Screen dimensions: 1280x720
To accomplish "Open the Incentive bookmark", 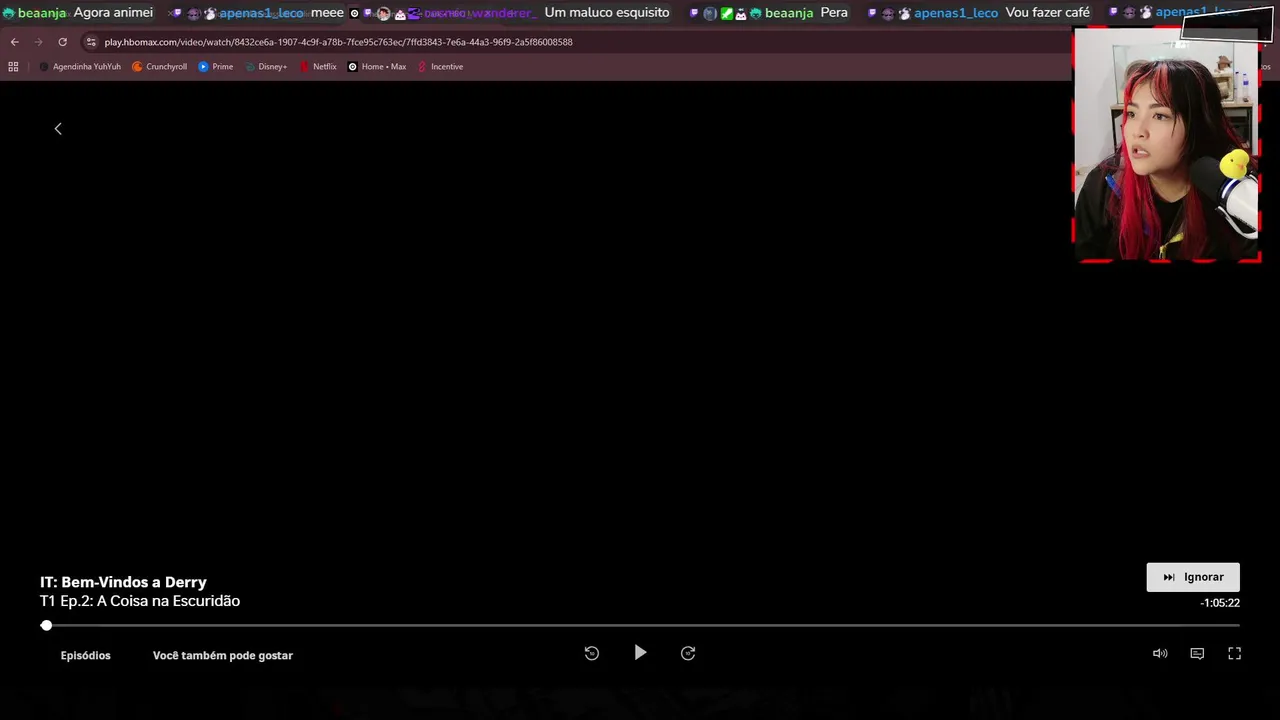I will tap(440, 67).
